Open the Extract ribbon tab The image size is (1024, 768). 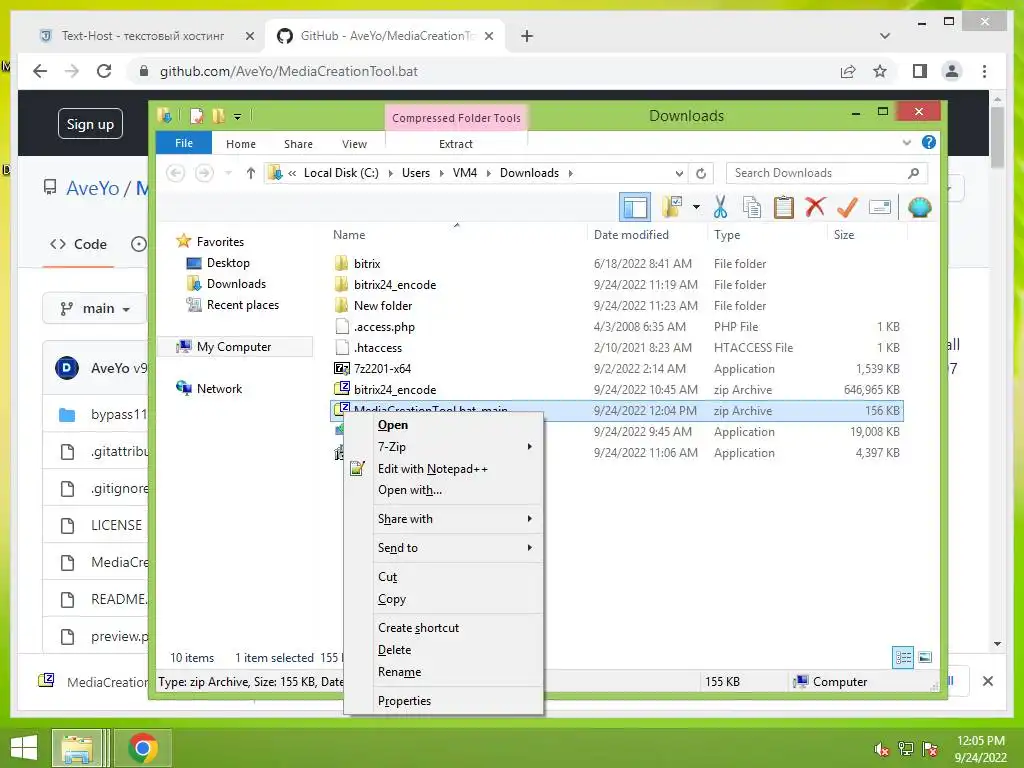(x=455, y=144)
